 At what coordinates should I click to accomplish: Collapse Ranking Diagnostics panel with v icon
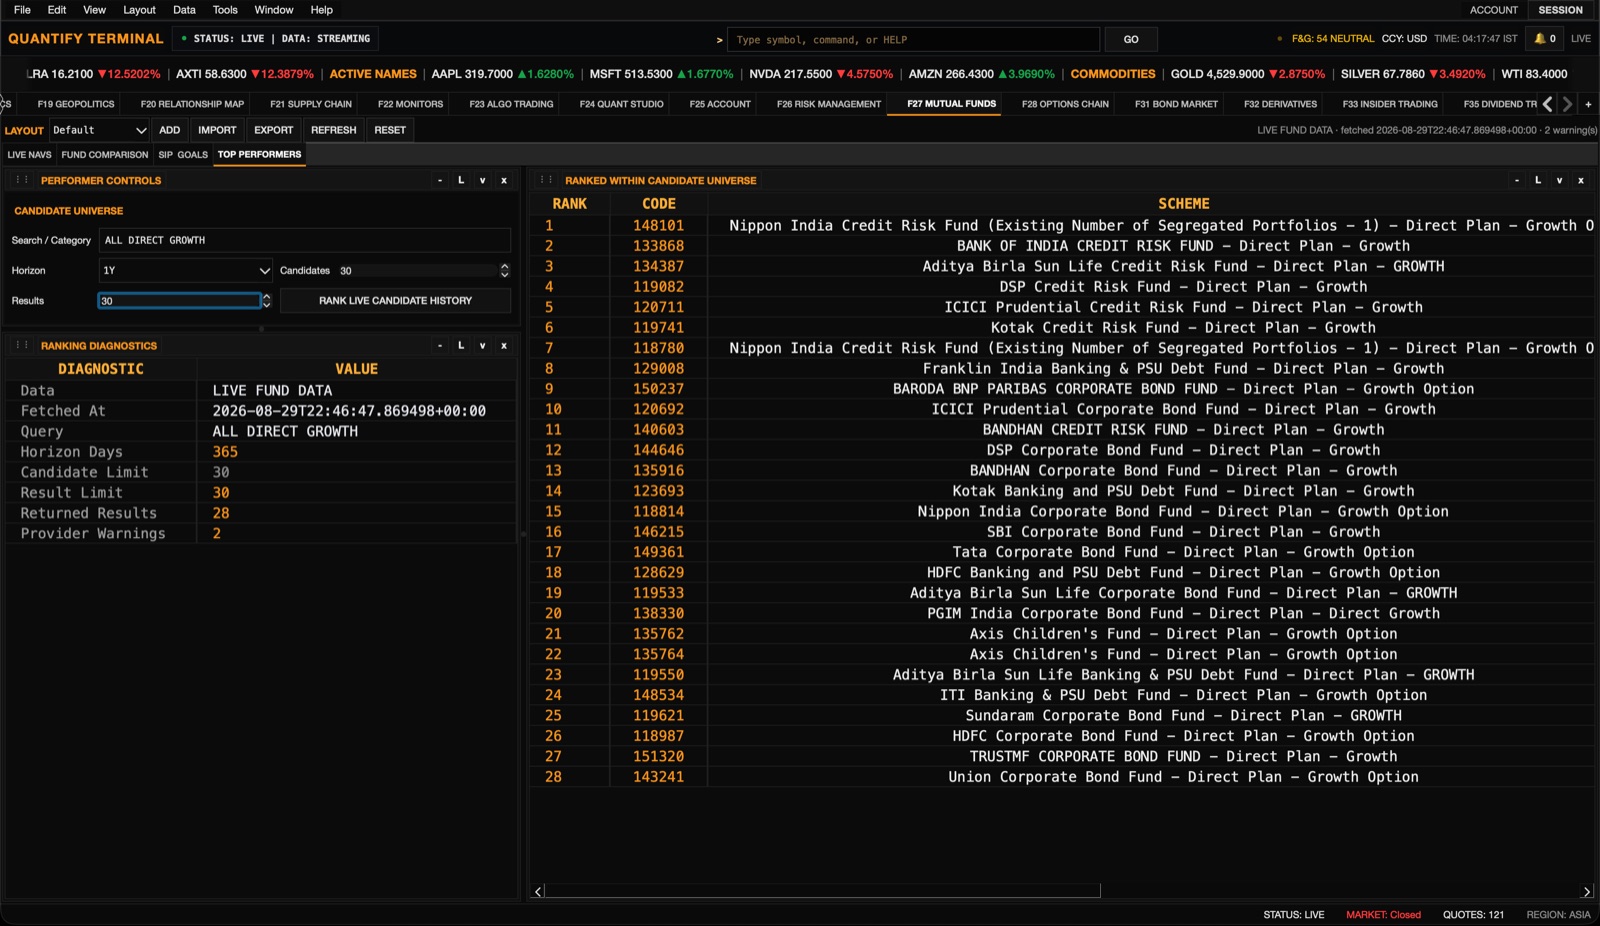click(483, 345)
